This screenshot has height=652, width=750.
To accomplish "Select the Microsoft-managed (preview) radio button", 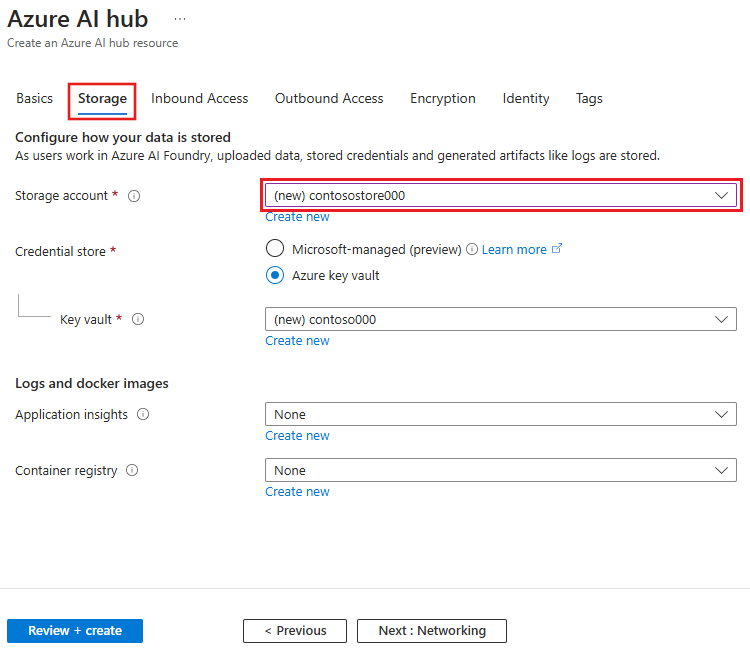I will point(275,249).
